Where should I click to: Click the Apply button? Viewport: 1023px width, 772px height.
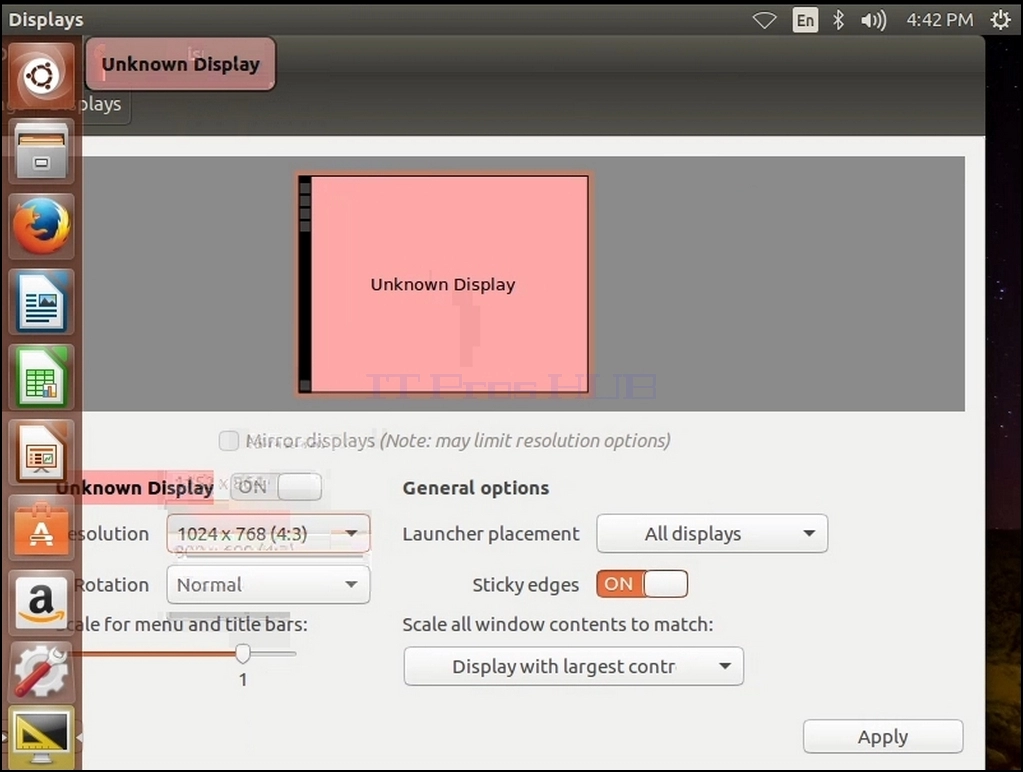[883, 736]
